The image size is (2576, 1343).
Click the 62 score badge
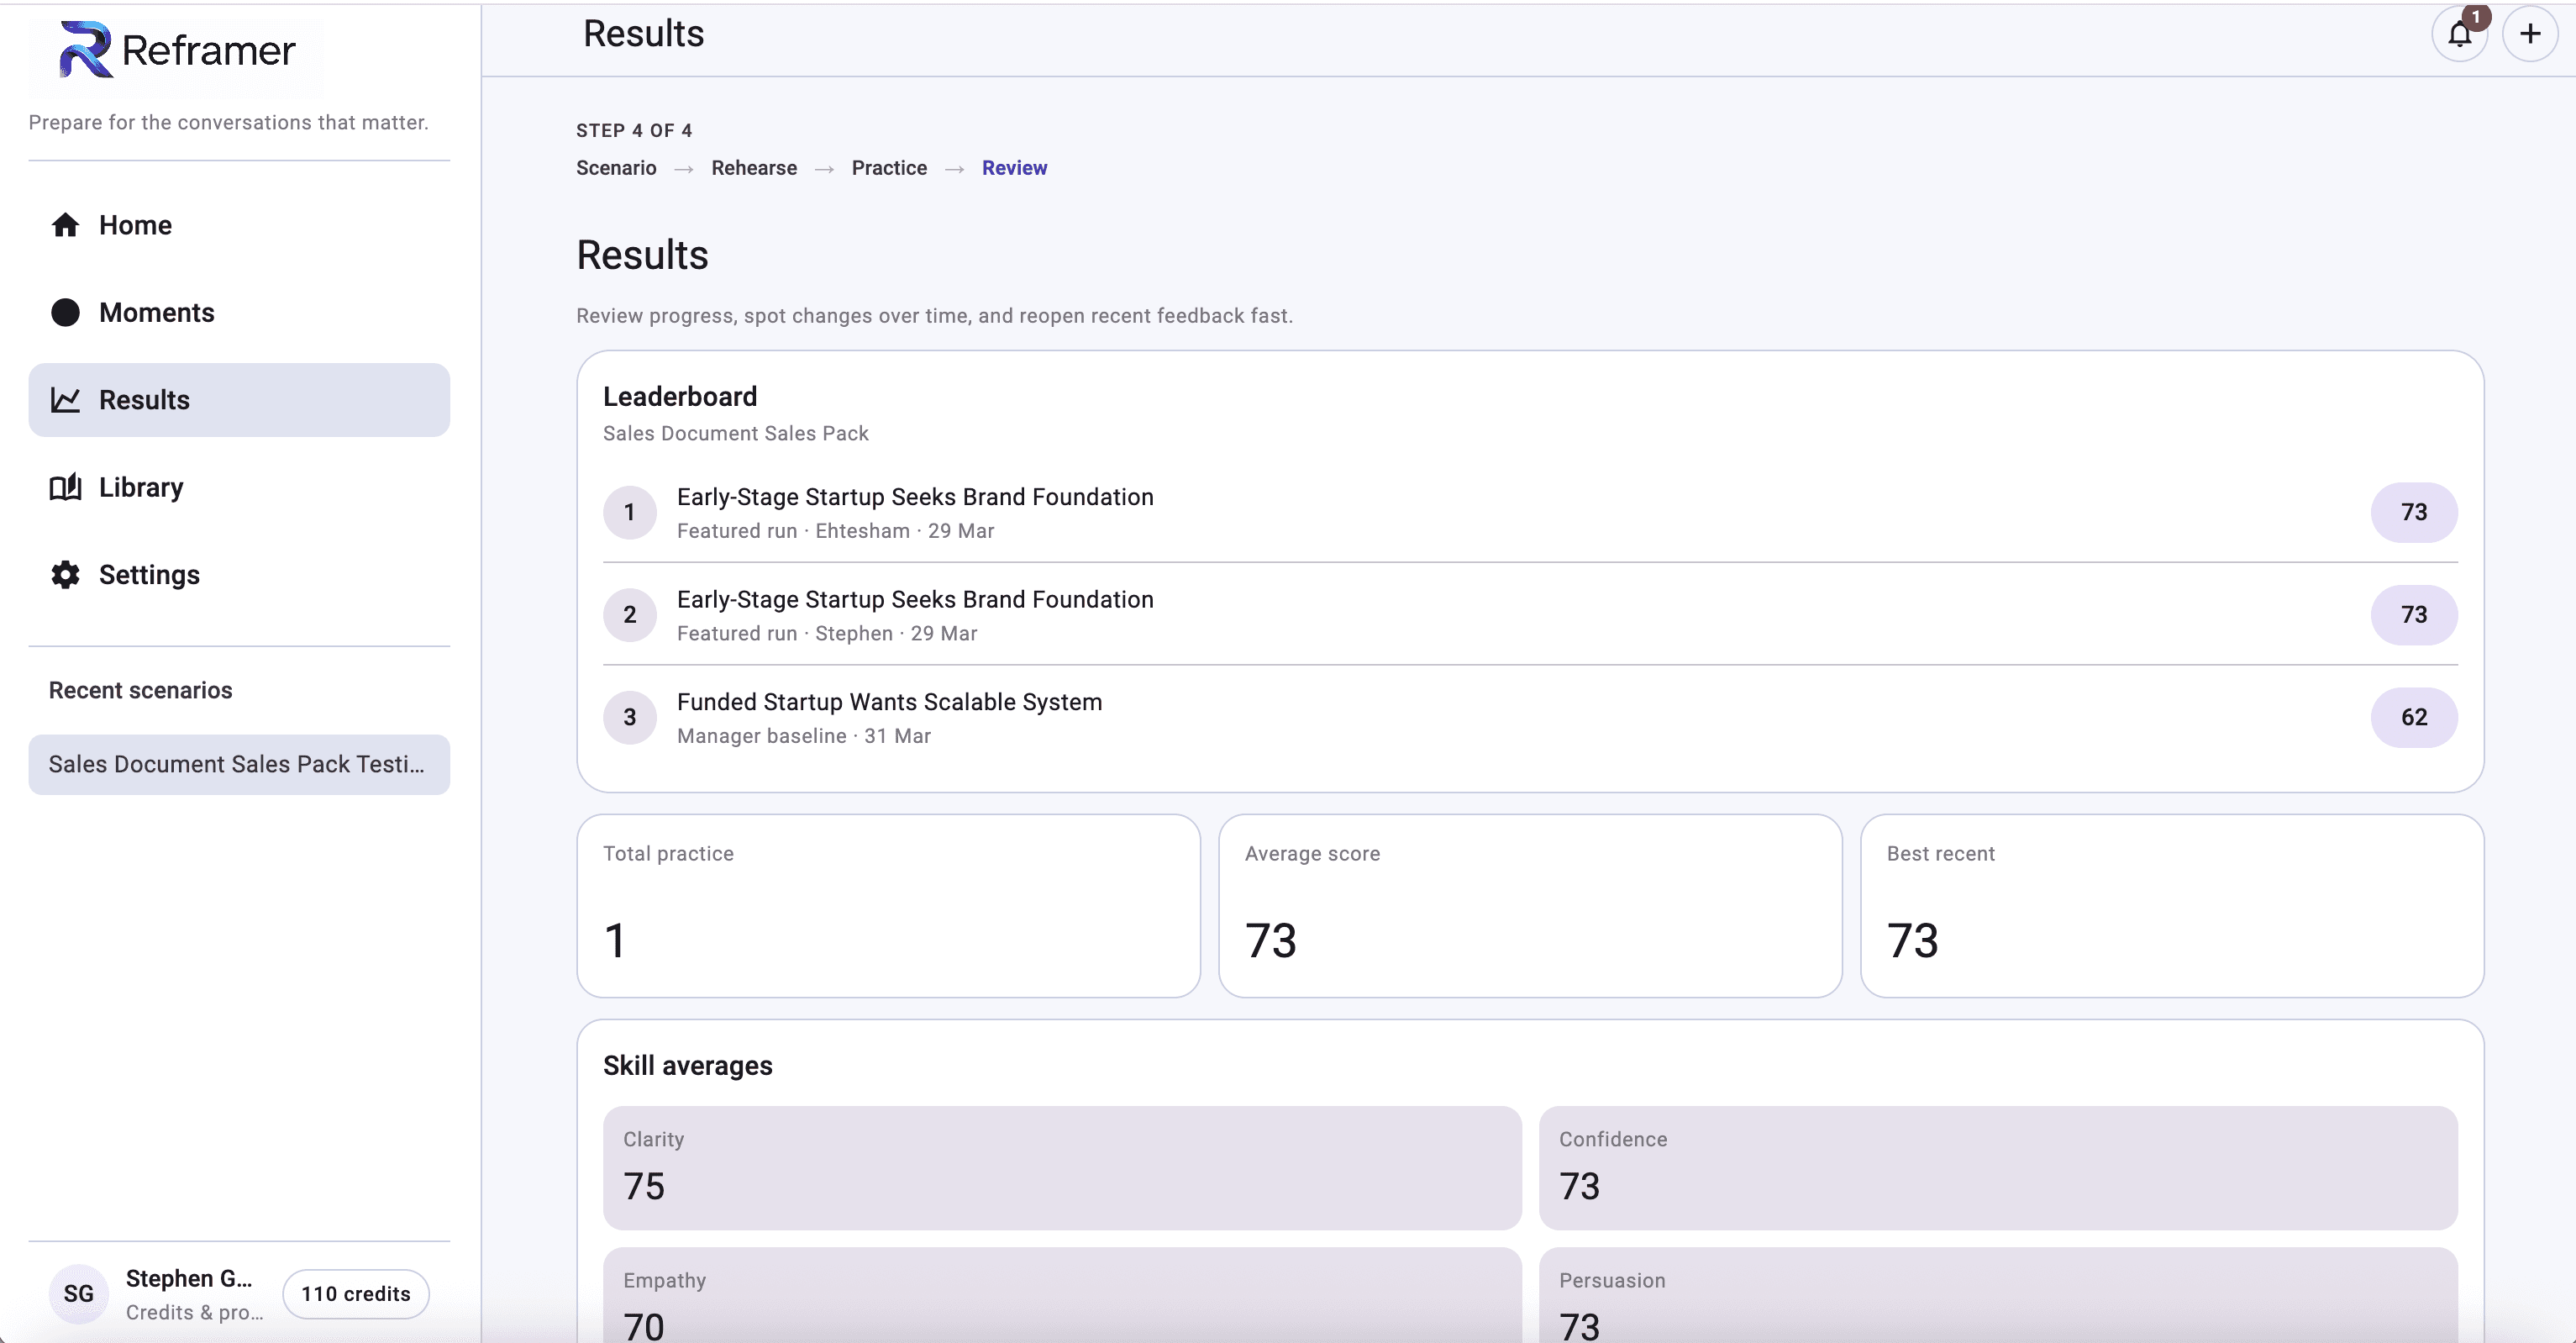pos(2413,717)
